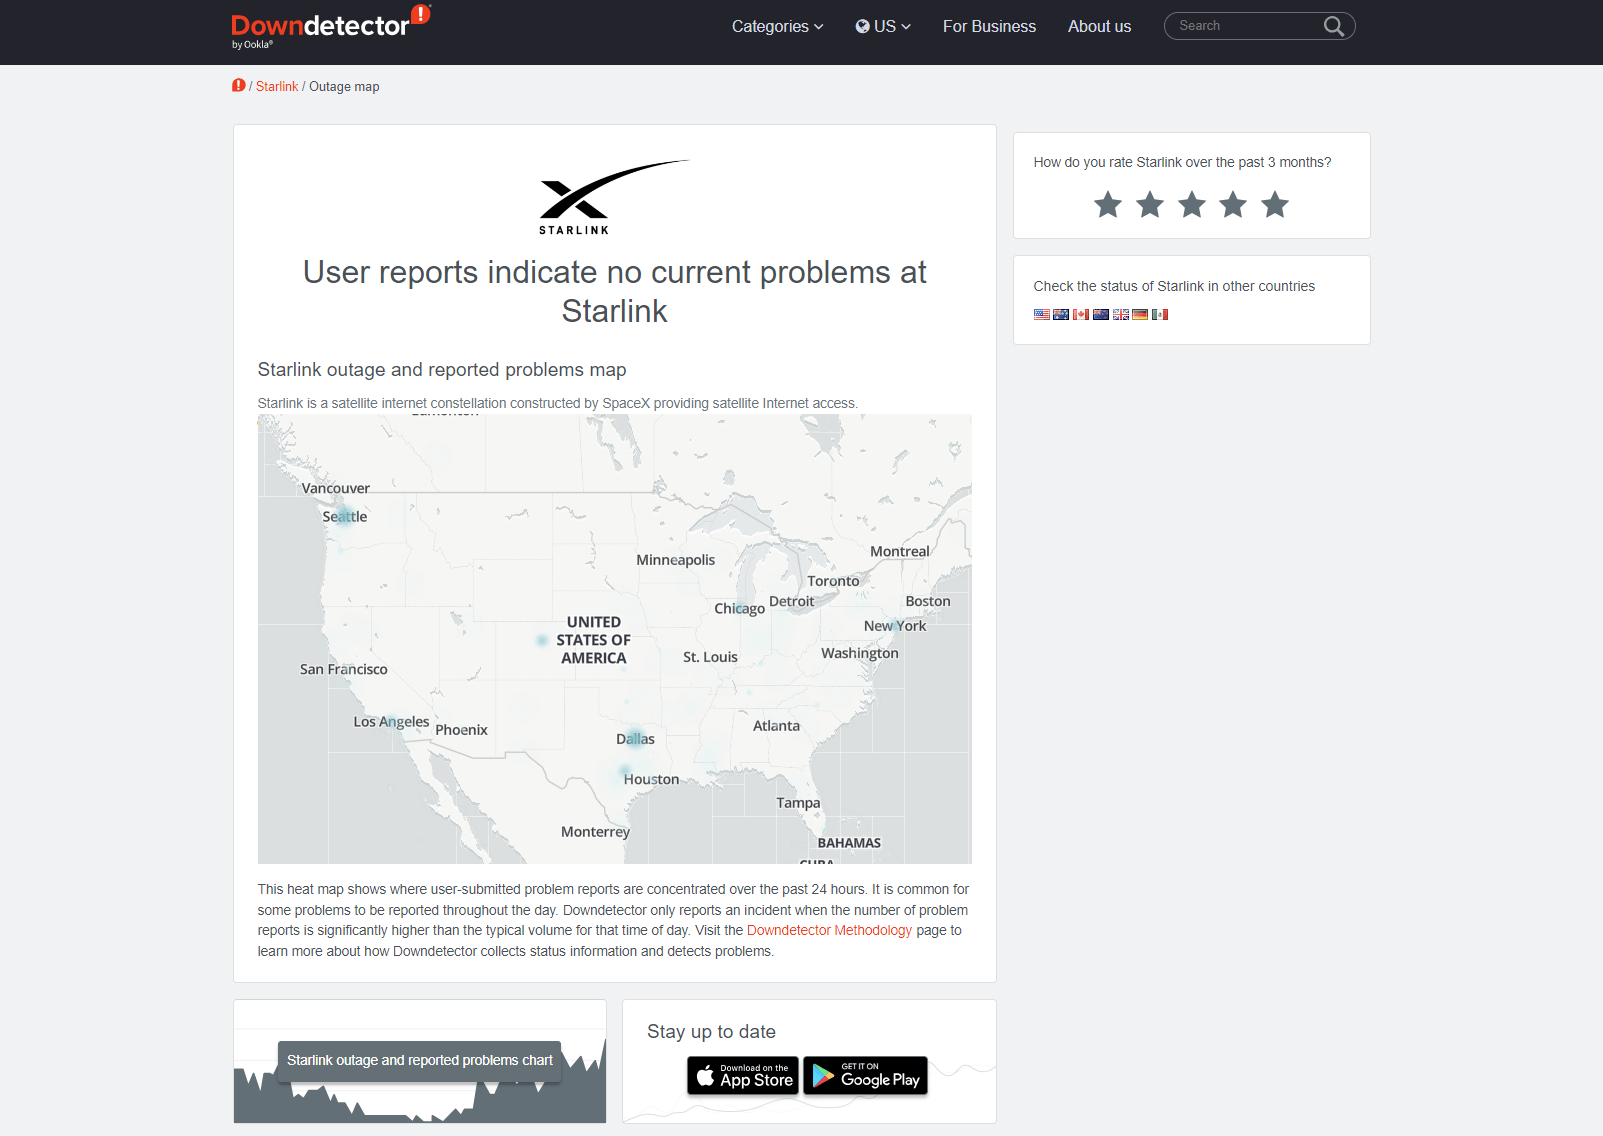Viewport: 1603px width, 1136px height.
Task: Rate Starlink one star
Action: (1108, 205)
